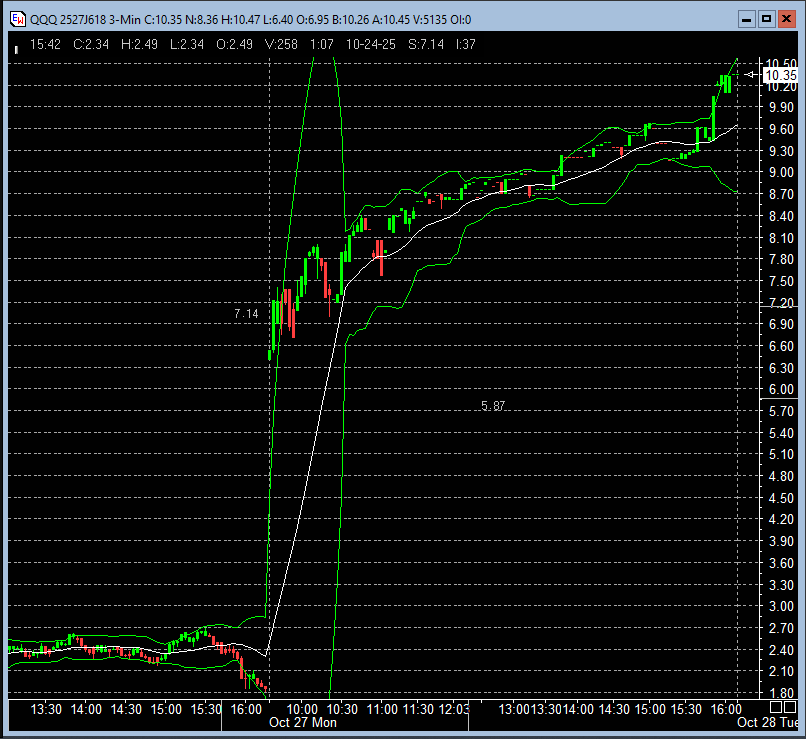Click the small white marker left of 15:42

tap(15, 45)
